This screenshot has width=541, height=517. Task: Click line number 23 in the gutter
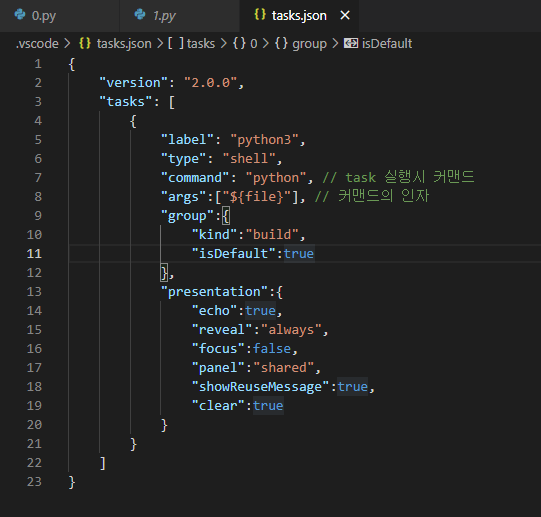[x=34, y=481]
